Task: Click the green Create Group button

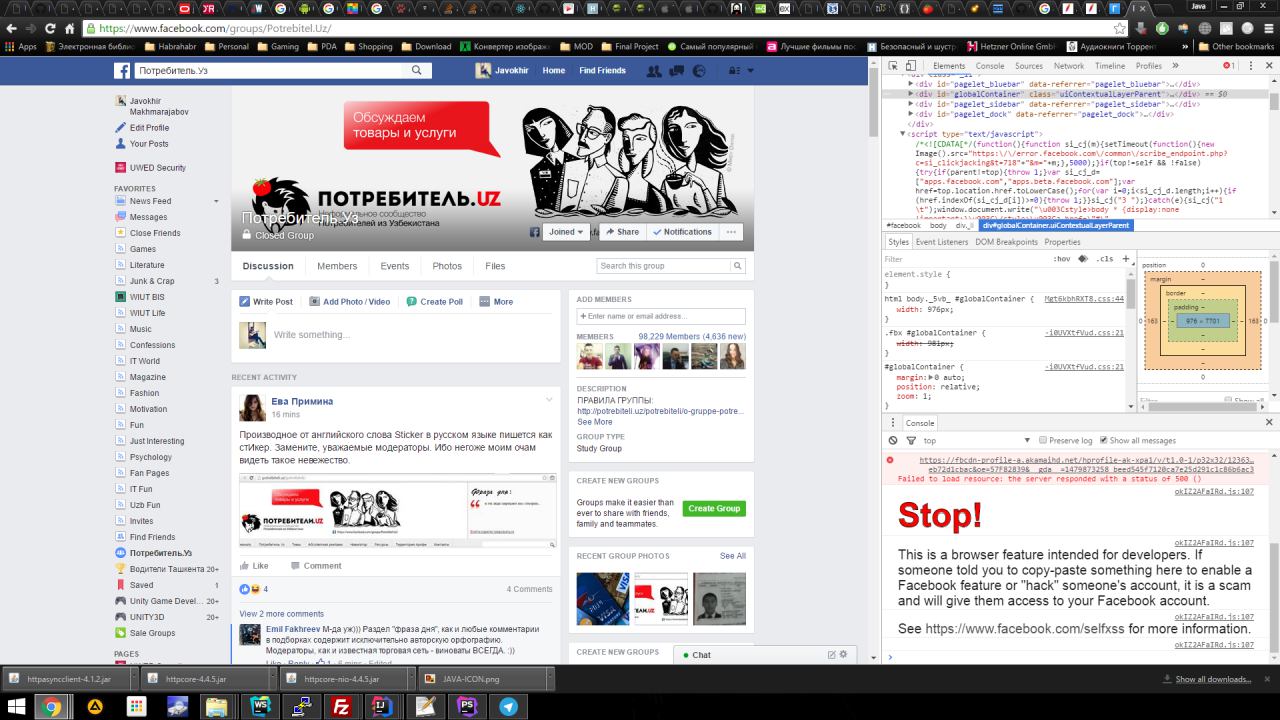Action: click(x=715, y=508)
